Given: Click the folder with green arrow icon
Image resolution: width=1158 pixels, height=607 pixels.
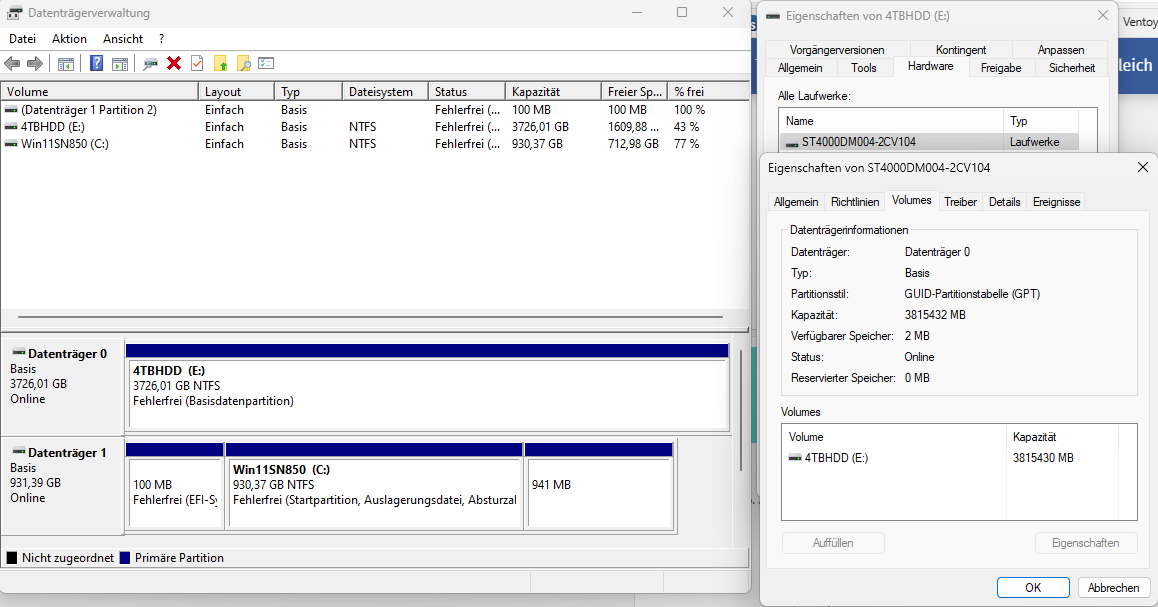Looking at the screenshot, I should point(220,64).
